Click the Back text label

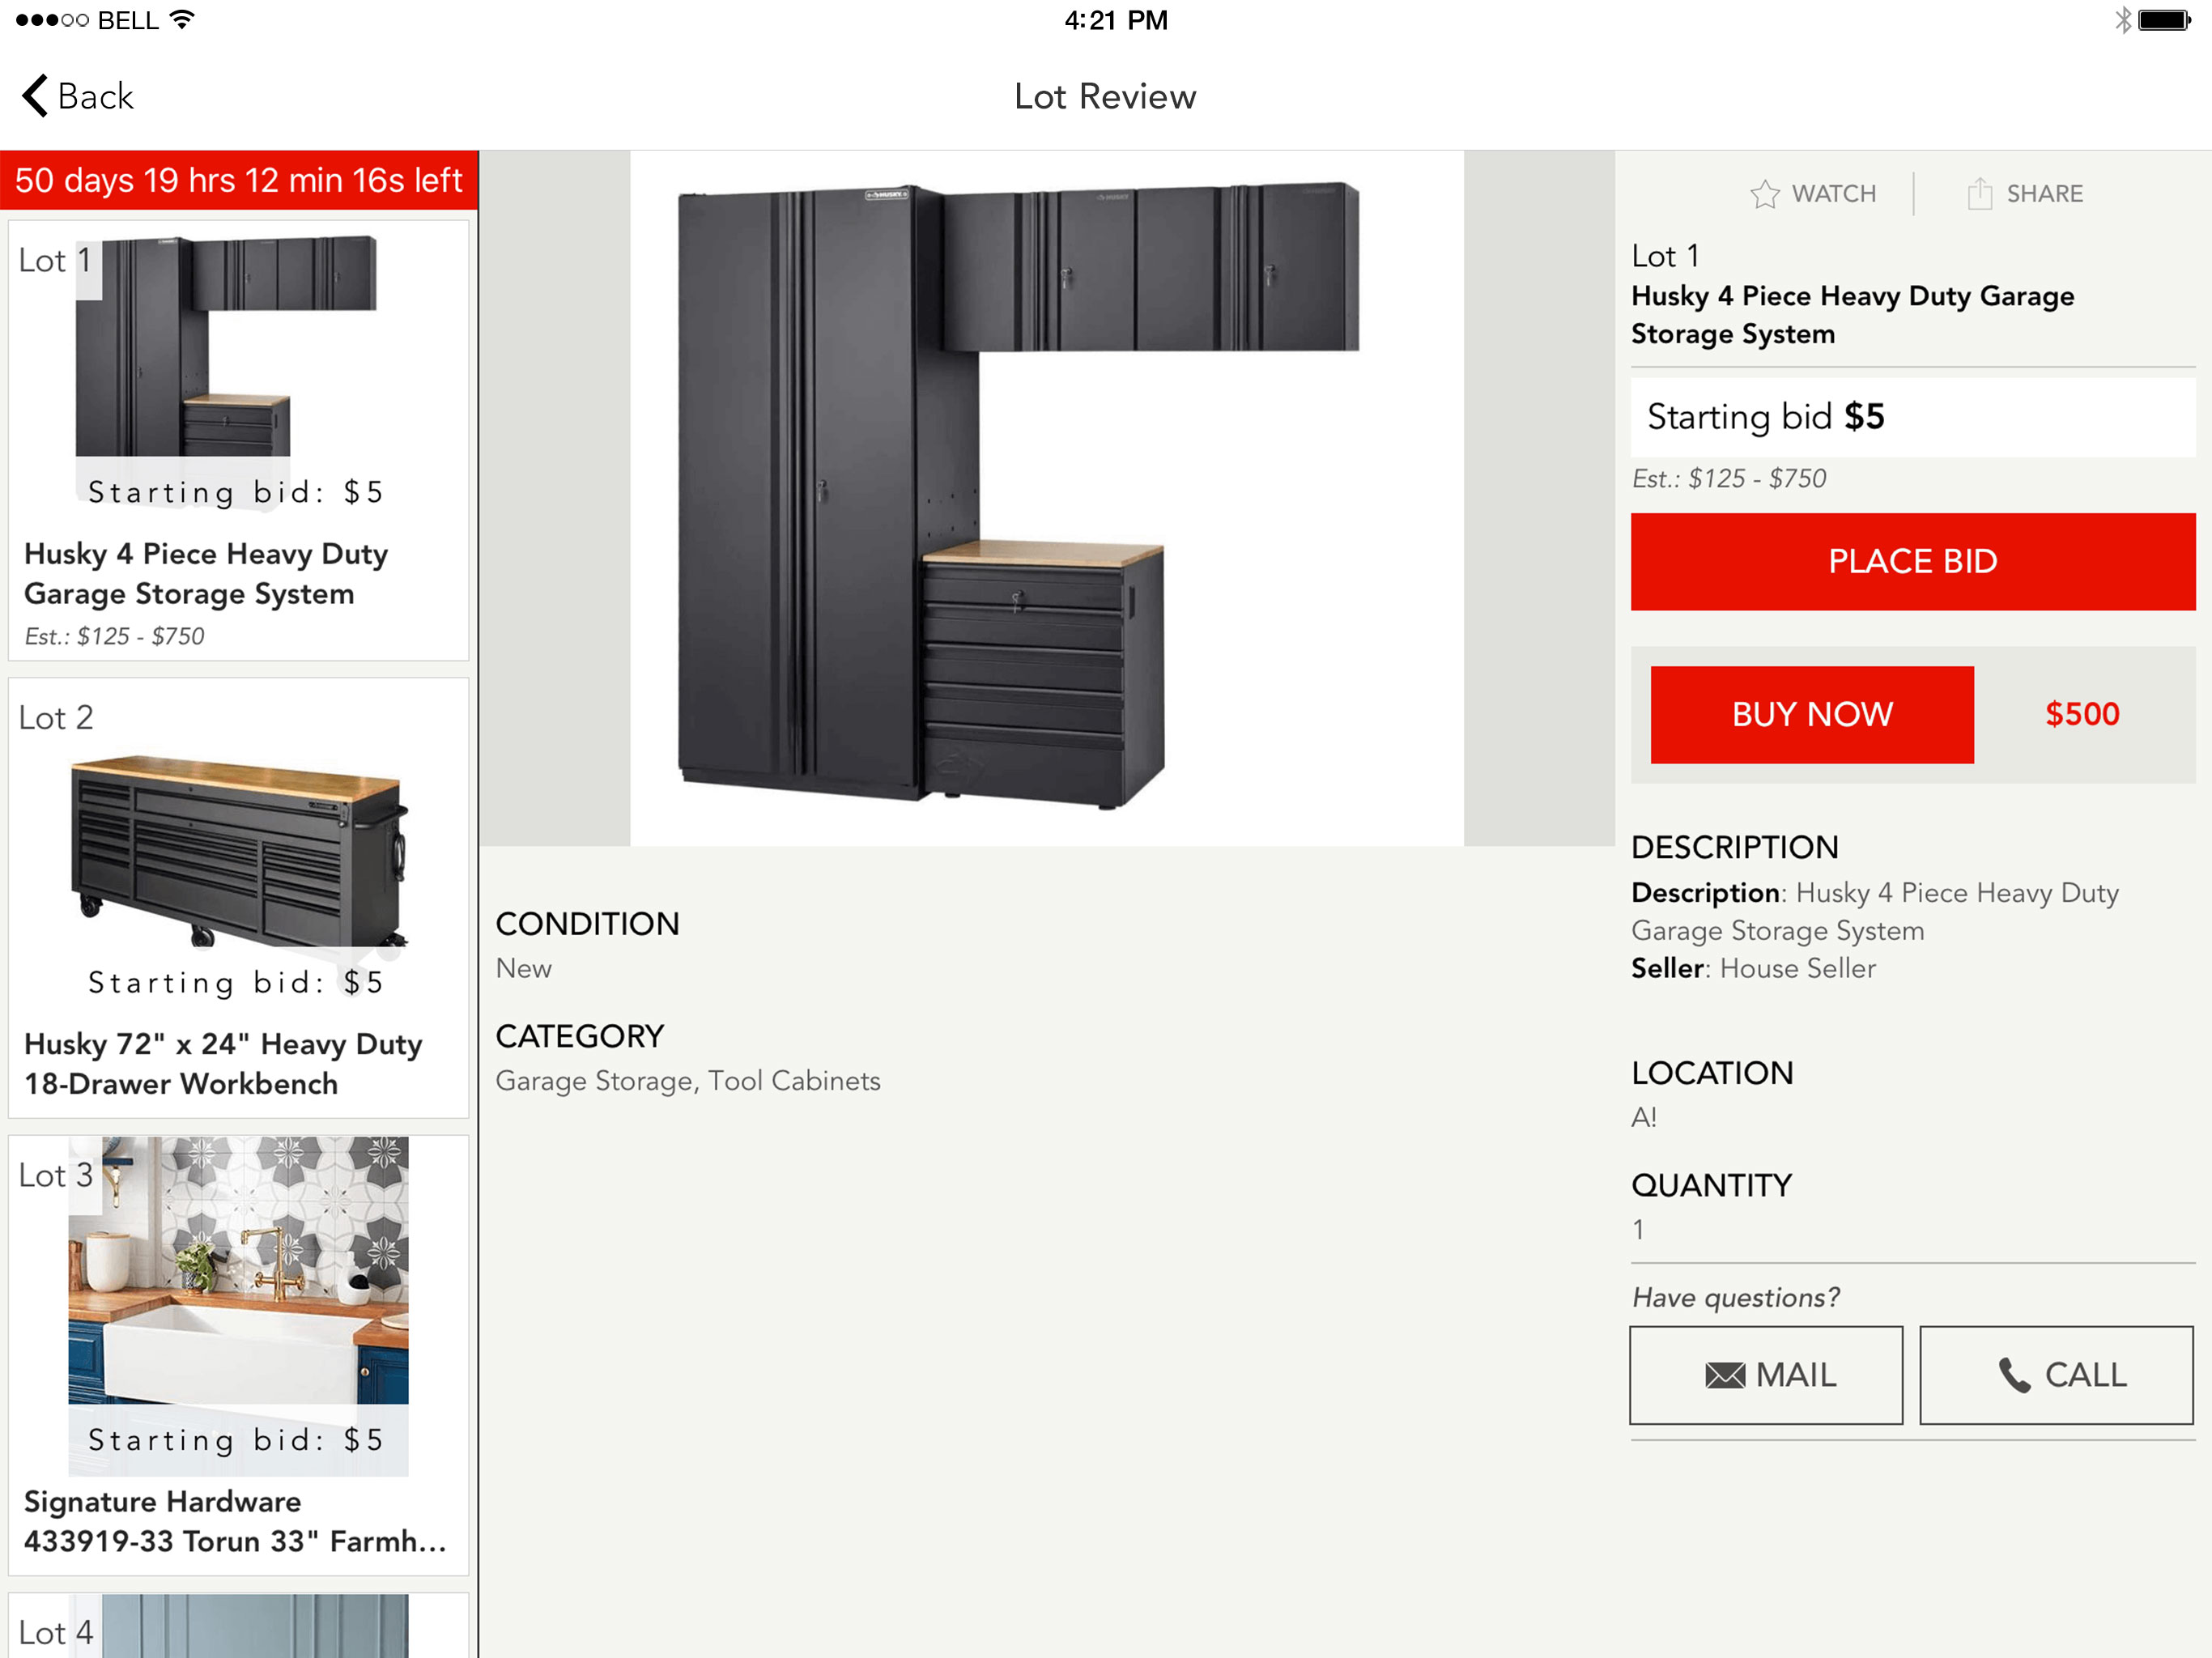click(x=95, y=97)
